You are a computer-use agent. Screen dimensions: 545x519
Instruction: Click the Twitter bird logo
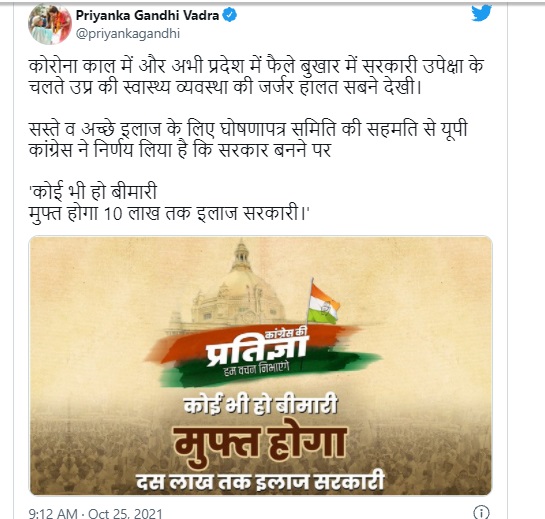(481, 13)
